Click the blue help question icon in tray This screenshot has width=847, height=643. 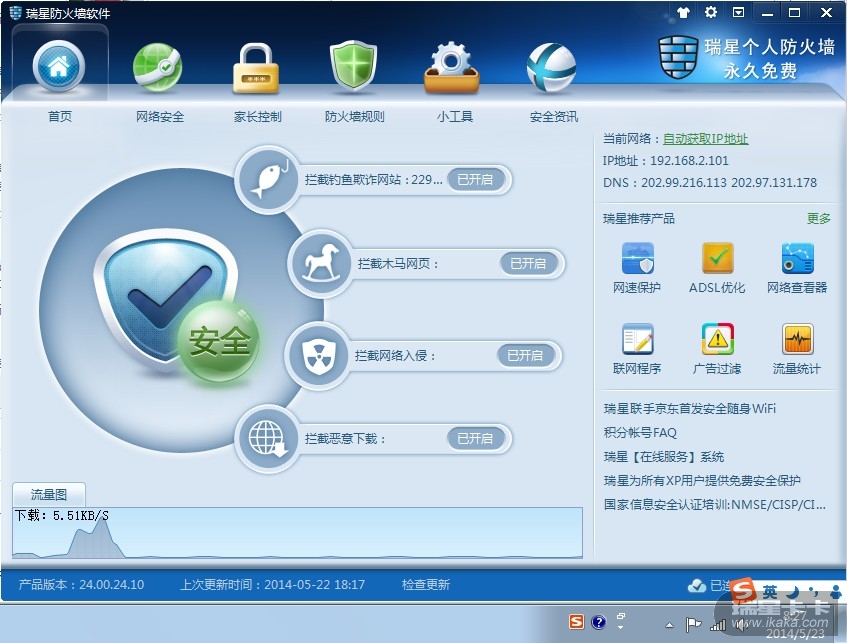pyautogui.click(x=599, y=622)
